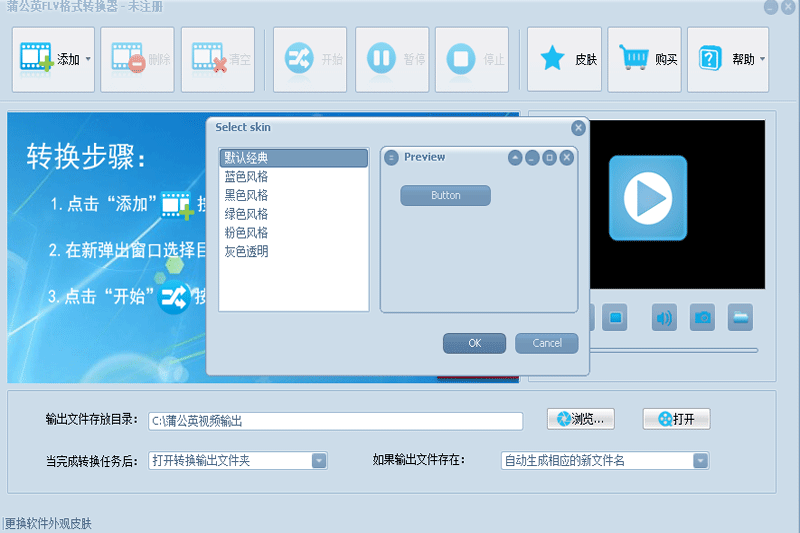
Task: Open the Add button dropdown arrow
Action: click(x=88, y=59)
